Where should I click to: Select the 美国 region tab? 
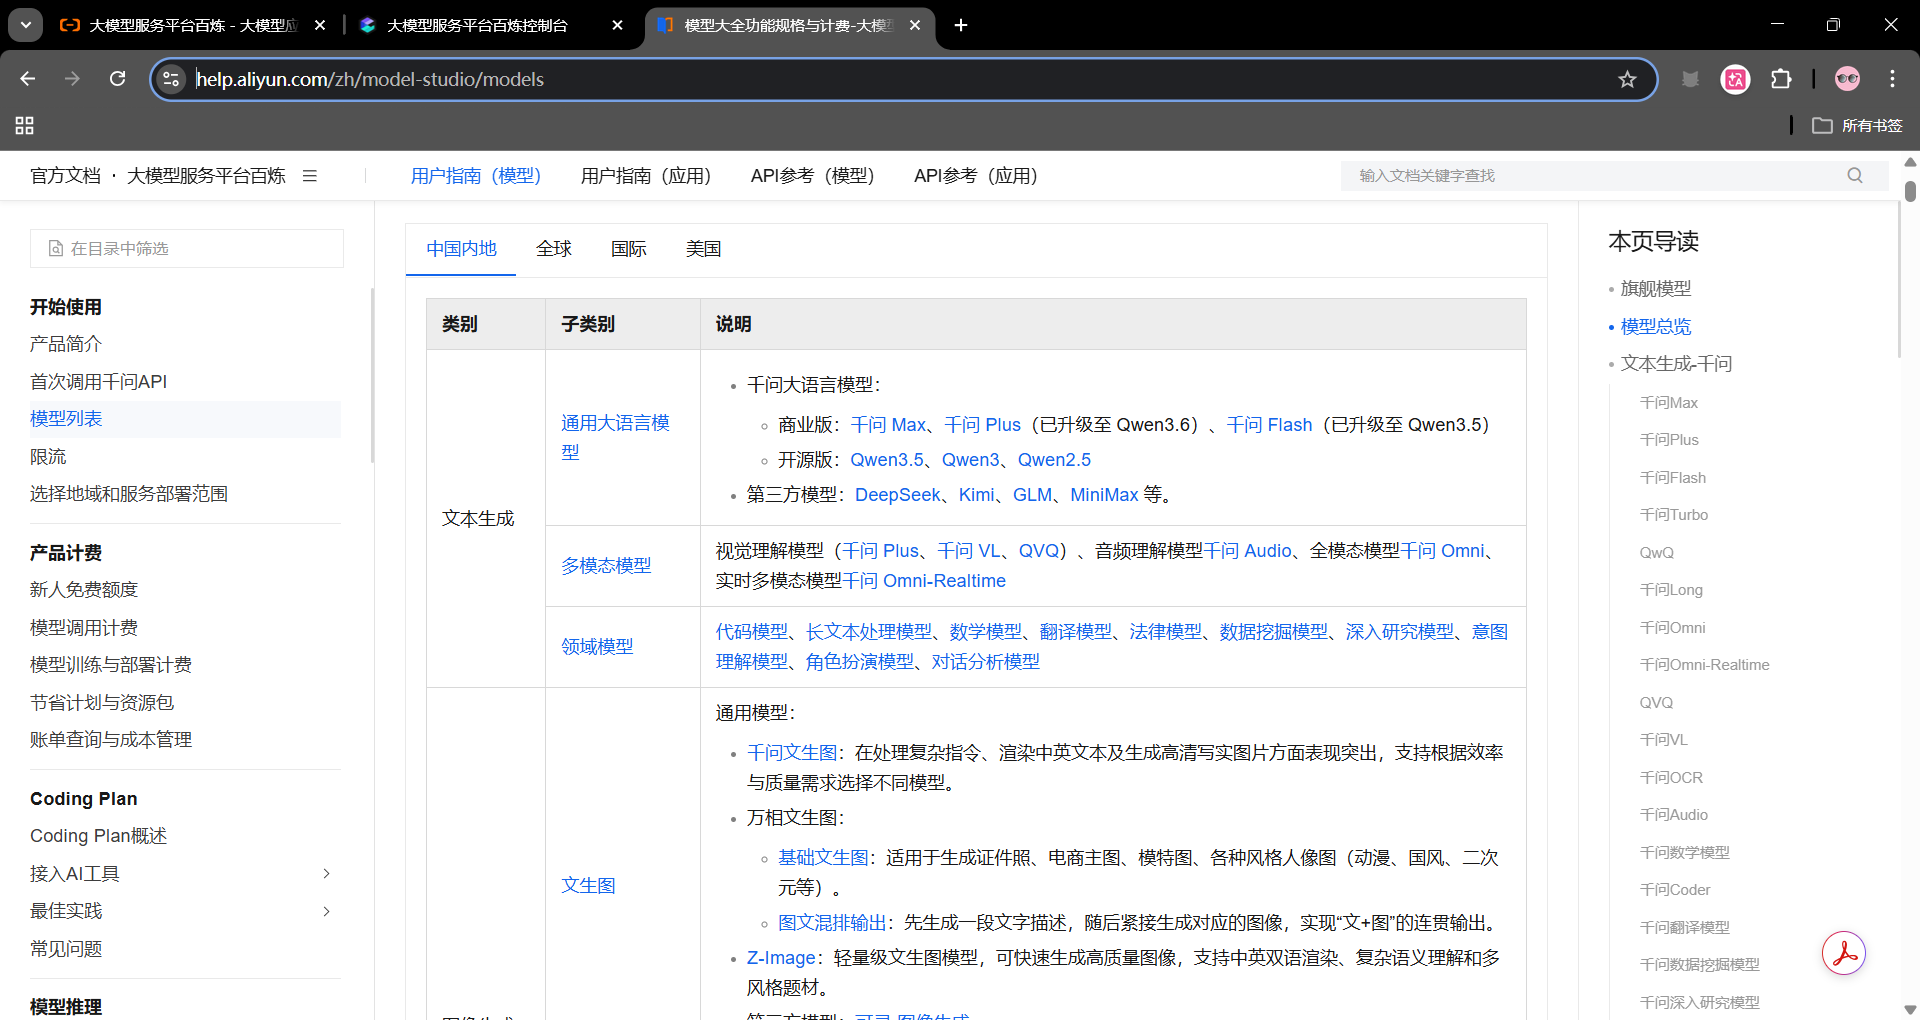[704, 249]
